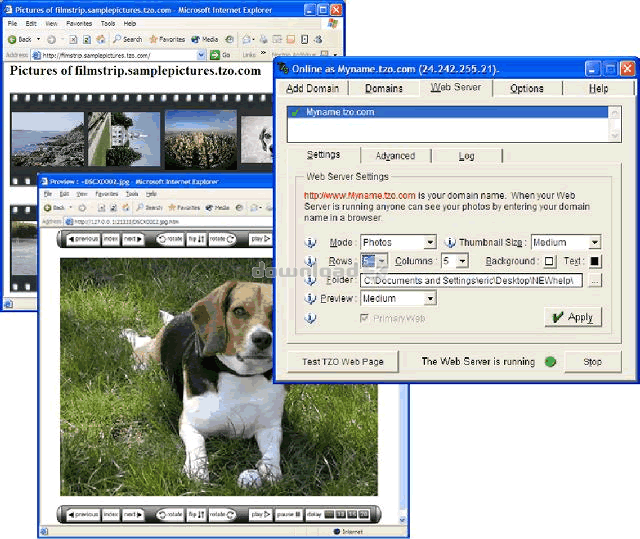
Task: Click info icon beside Folder setting
Action: pyautogui.click(x=310, y=279)
